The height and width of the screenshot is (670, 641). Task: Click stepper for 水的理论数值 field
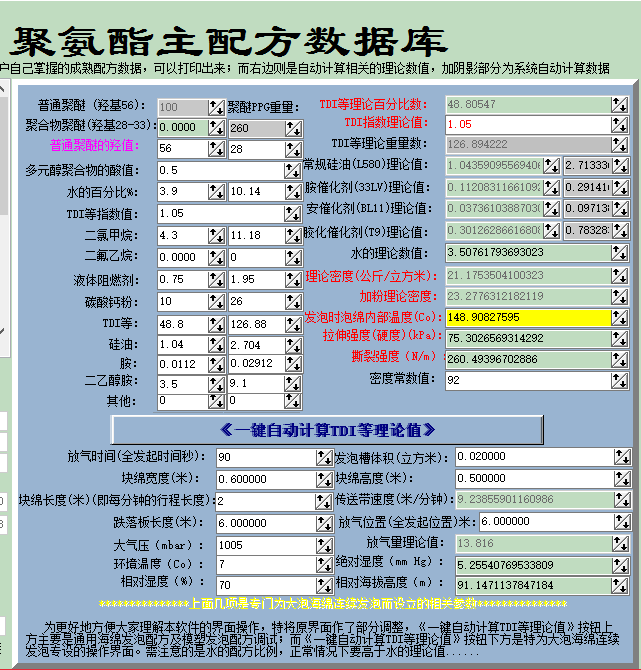pyautogui.click(x=619, y=253)
